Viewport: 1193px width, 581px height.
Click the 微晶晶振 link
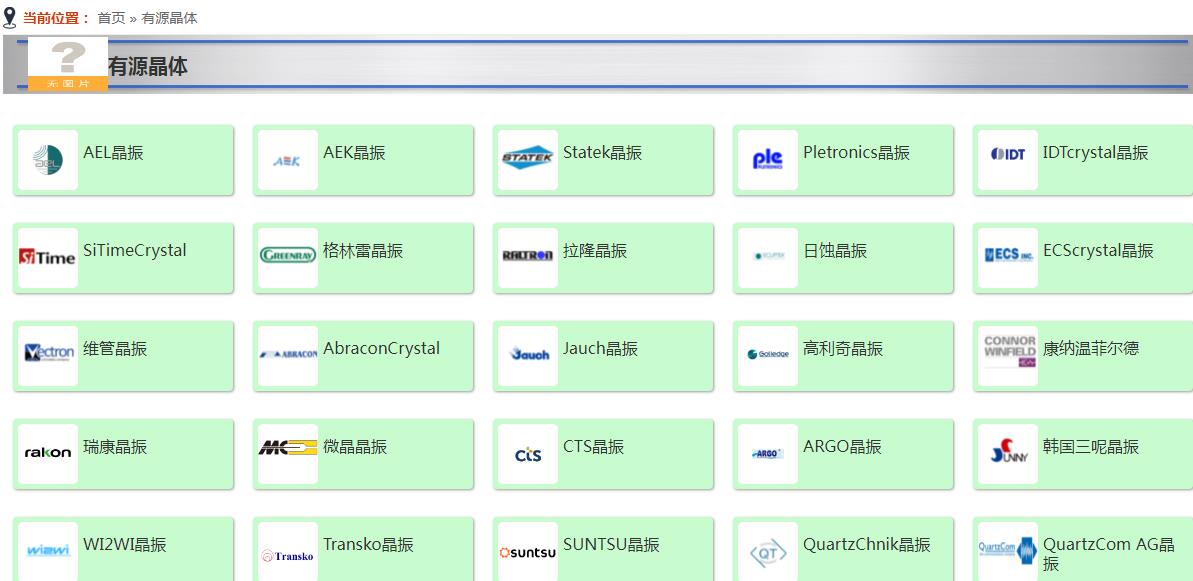tap(355, 447)
